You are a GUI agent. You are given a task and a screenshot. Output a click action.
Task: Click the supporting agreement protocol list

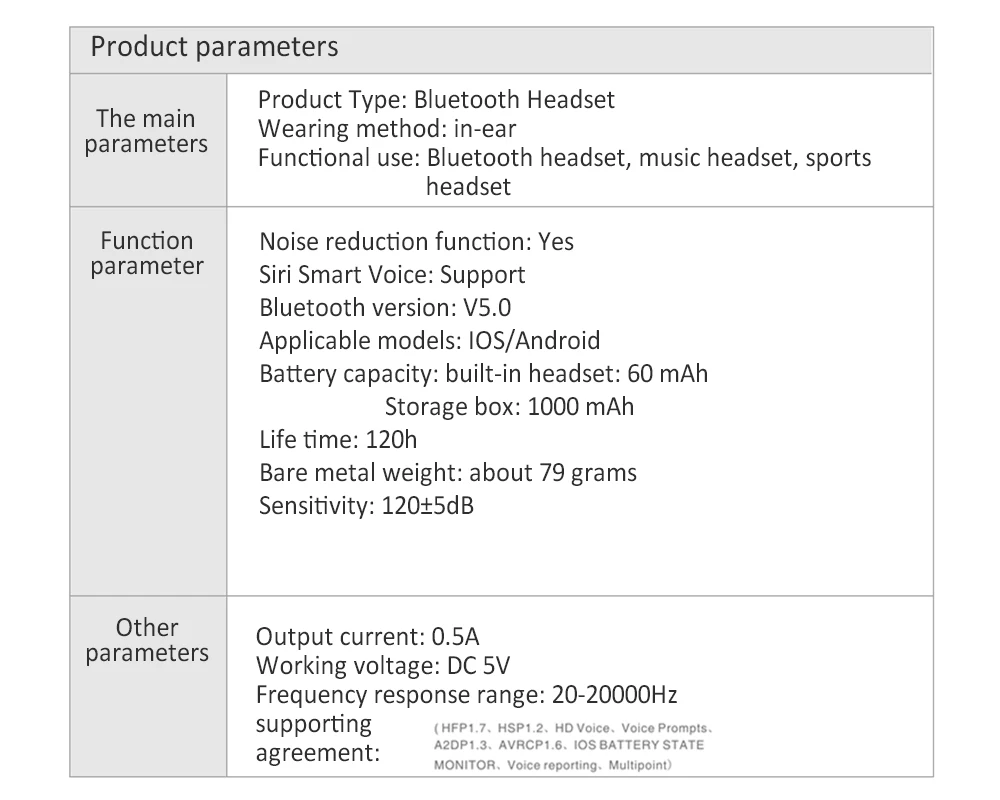coord(573,746)
